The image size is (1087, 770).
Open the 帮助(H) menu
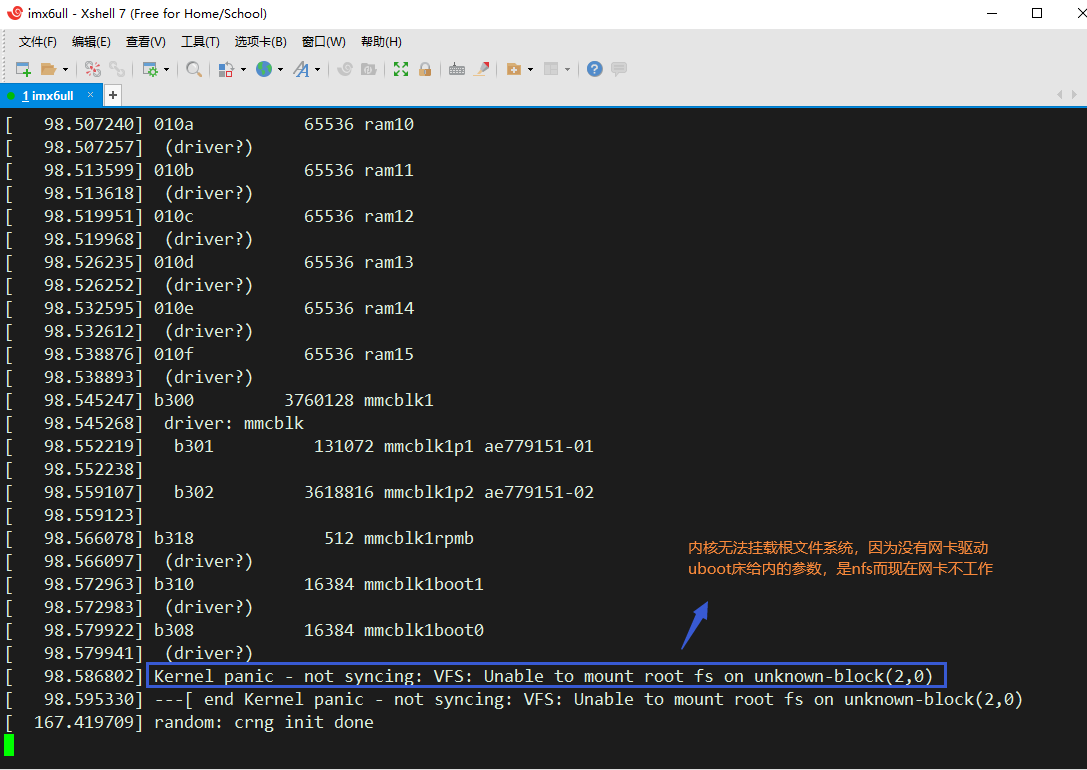[x=381, y=41]
